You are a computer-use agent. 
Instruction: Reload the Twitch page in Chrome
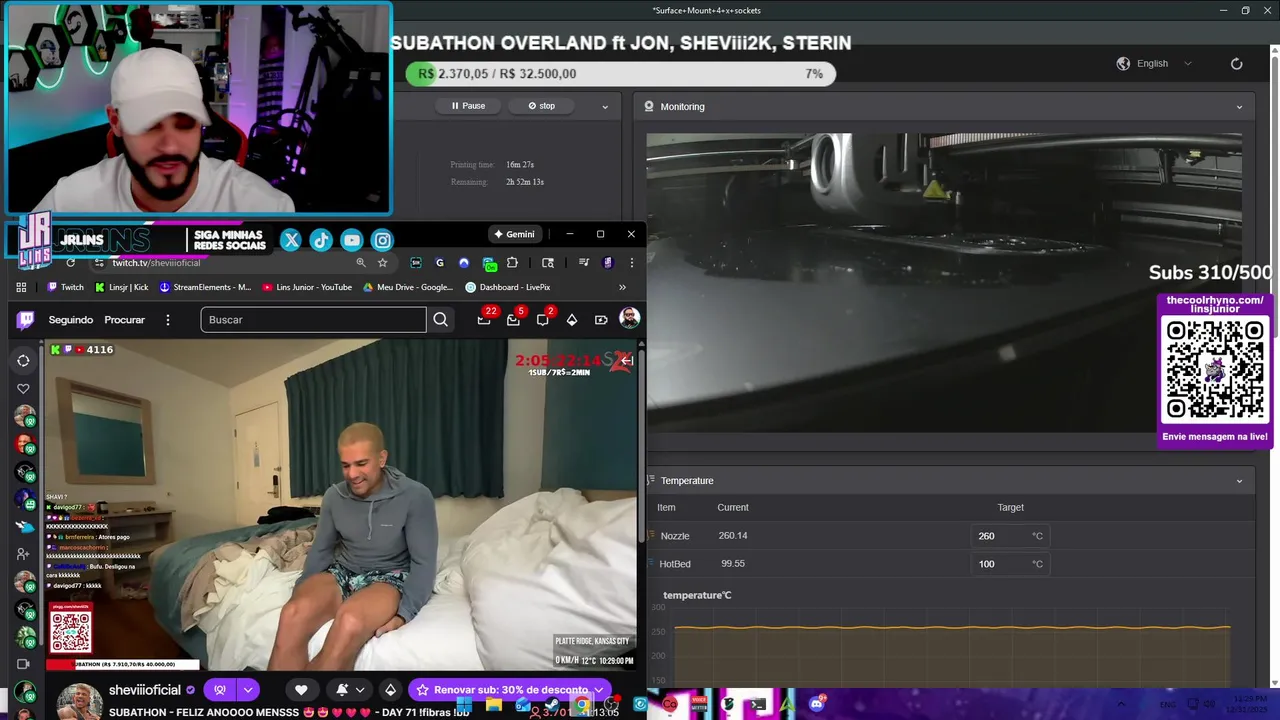(x=70, y=263)
